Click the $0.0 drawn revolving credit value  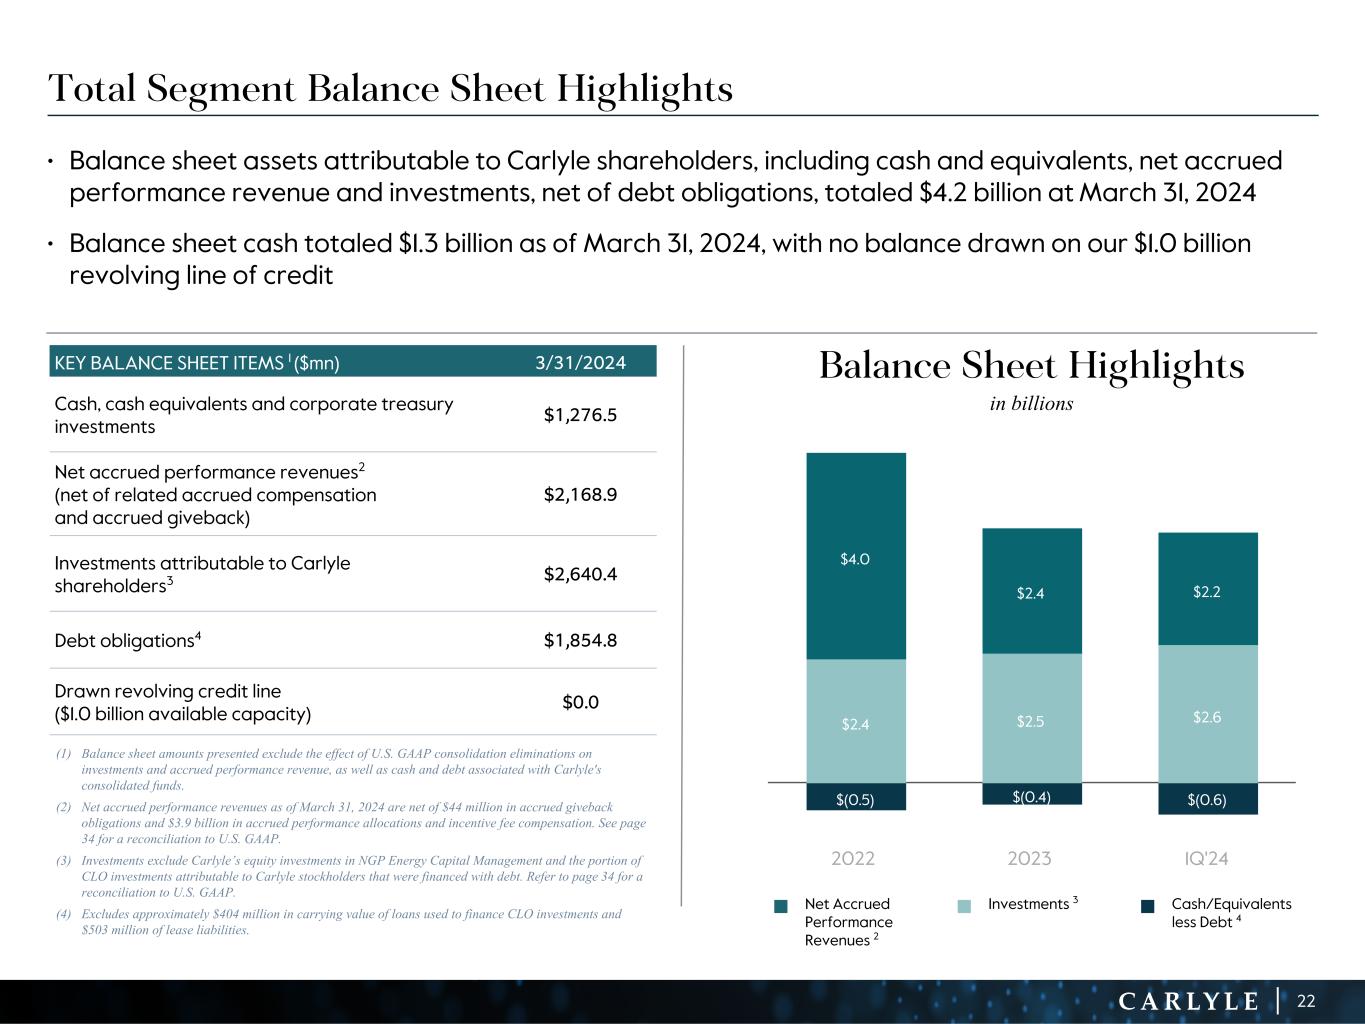(580, 702)
